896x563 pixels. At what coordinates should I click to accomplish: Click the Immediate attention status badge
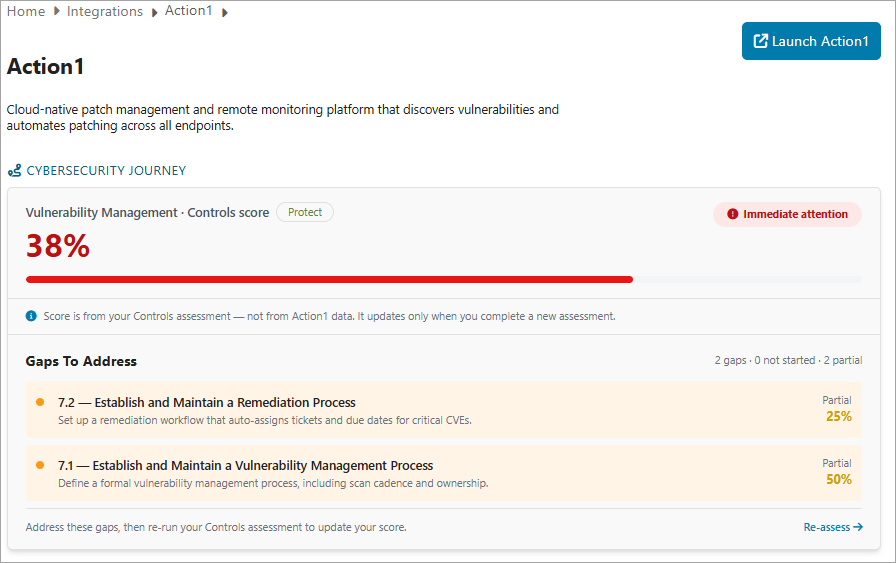coord(787,214)
